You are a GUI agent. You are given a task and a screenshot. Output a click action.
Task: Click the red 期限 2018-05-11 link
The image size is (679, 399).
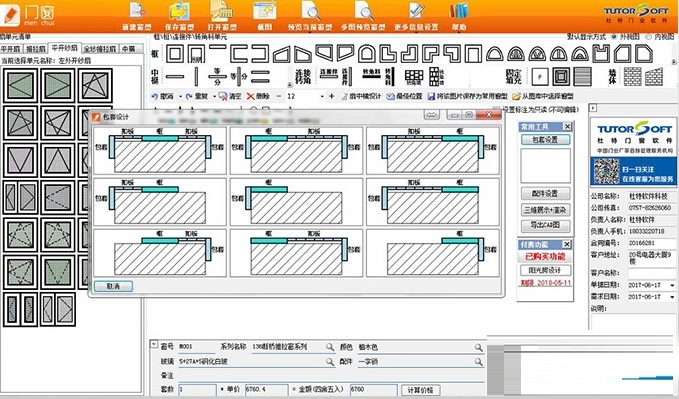pos(546,283)
